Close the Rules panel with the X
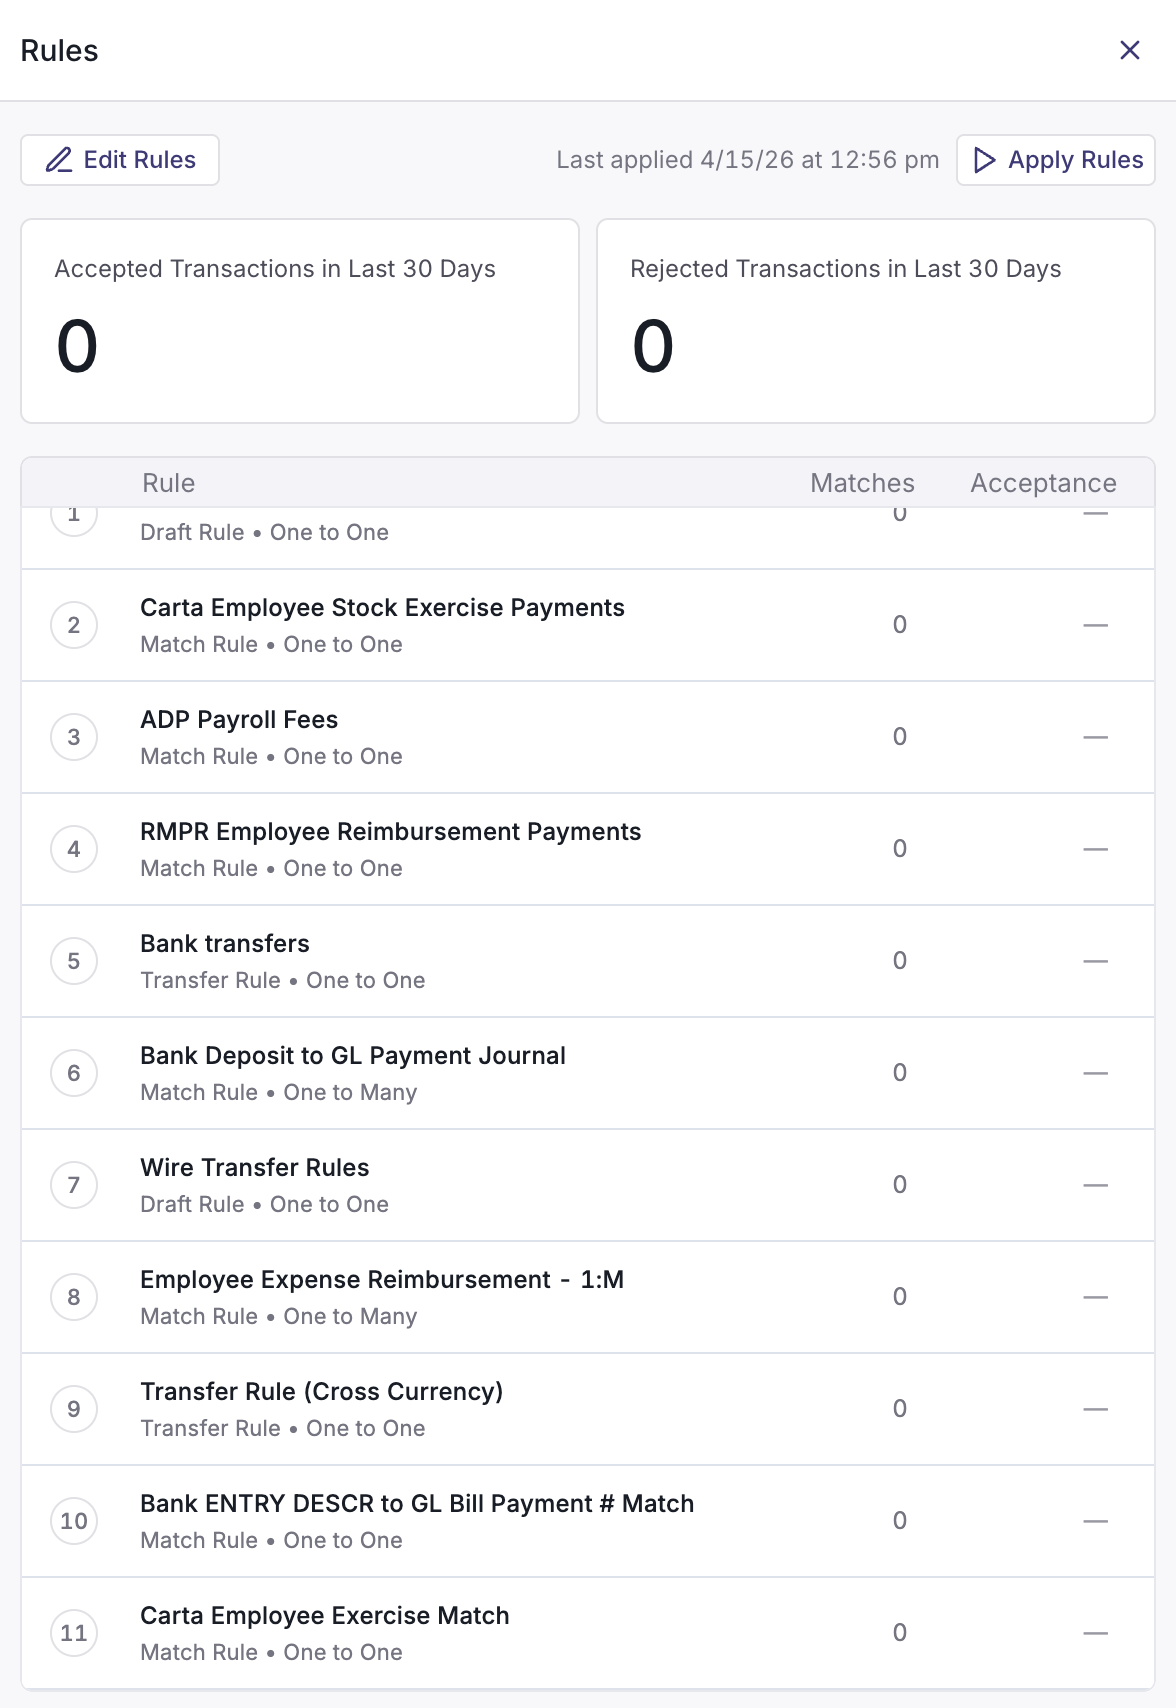Viewport: 1176px width, 1708px height. point(1130,50)
